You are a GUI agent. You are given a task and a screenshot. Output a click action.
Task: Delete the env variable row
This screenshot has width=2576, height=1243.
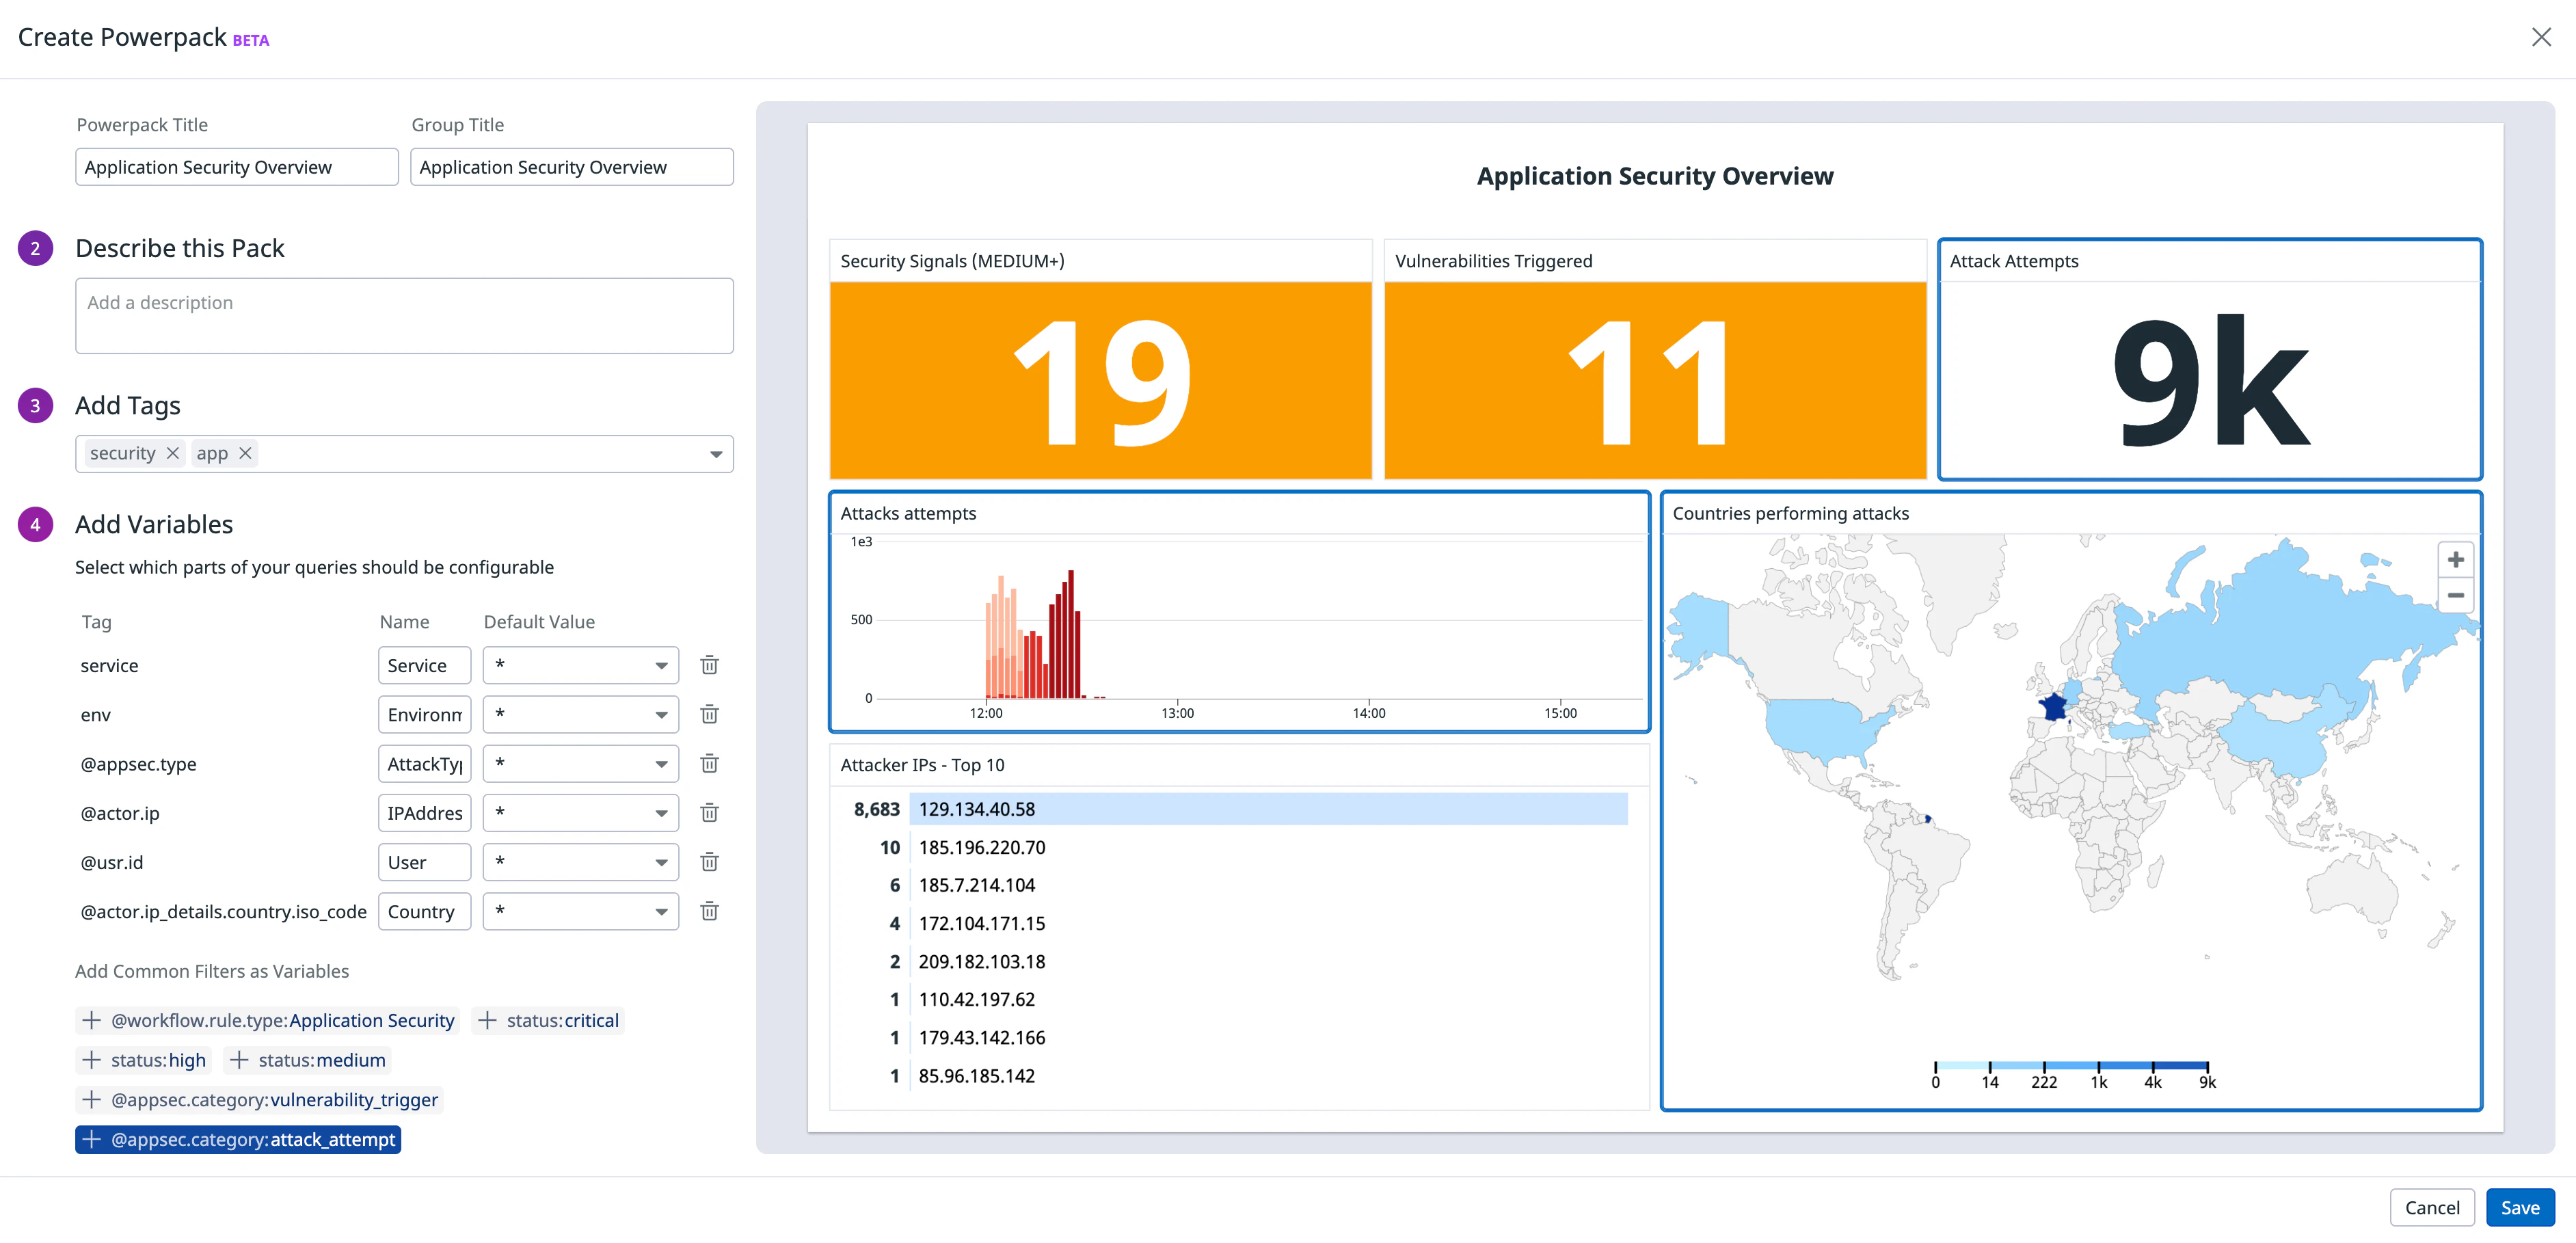pos(709,714)
